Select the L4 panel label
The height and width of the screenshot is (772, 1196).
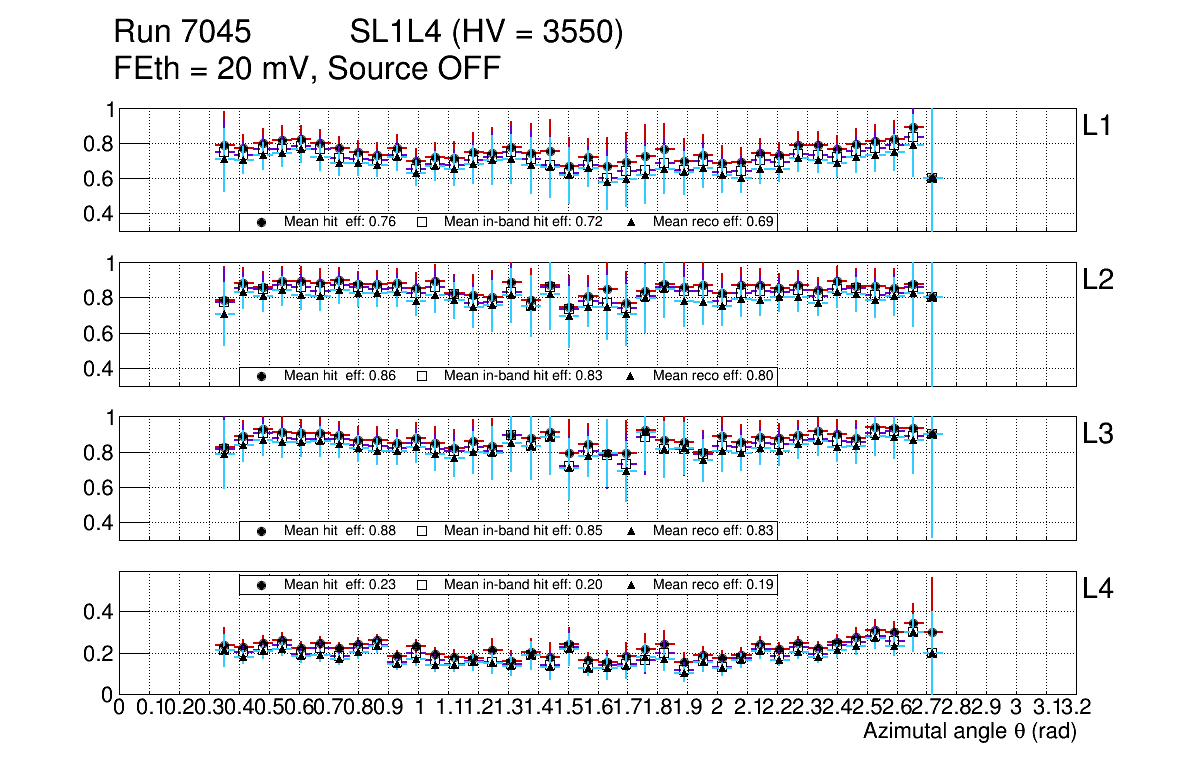[x=1099, y=589]
